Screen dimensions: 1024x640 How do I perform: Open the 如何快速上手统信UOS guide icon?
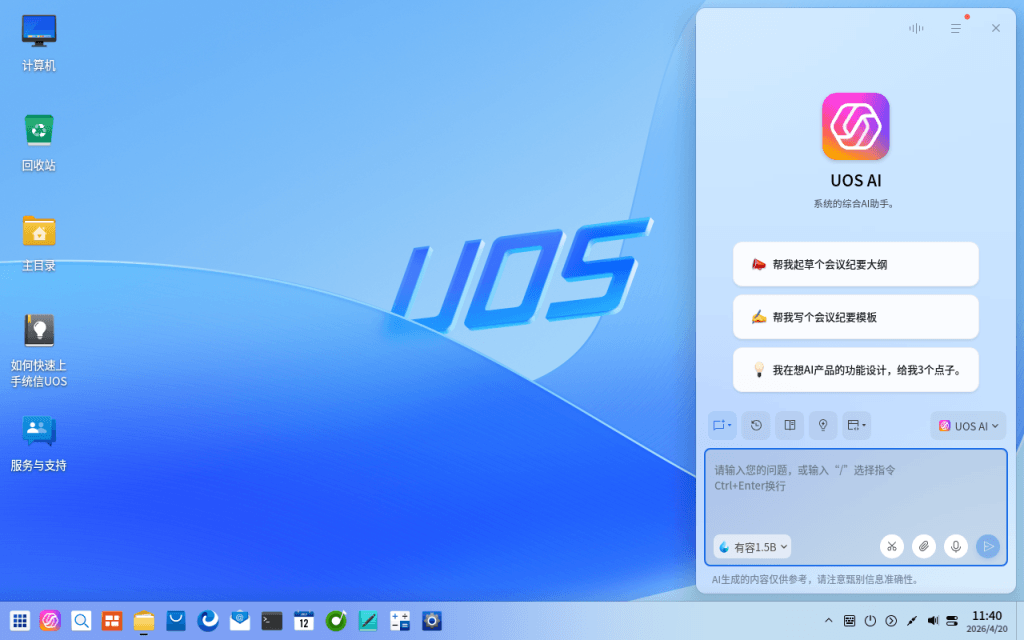[39, 351]
